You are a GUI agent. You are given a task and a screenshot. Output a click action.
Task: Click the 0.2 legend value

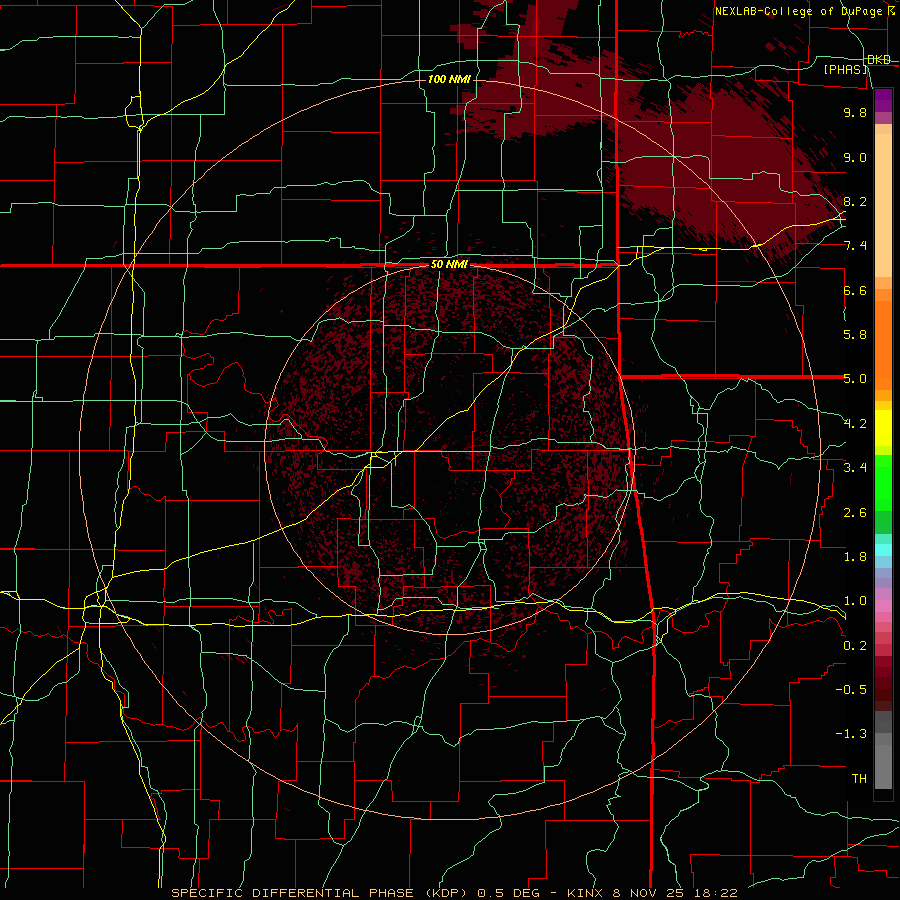point(855,646)
